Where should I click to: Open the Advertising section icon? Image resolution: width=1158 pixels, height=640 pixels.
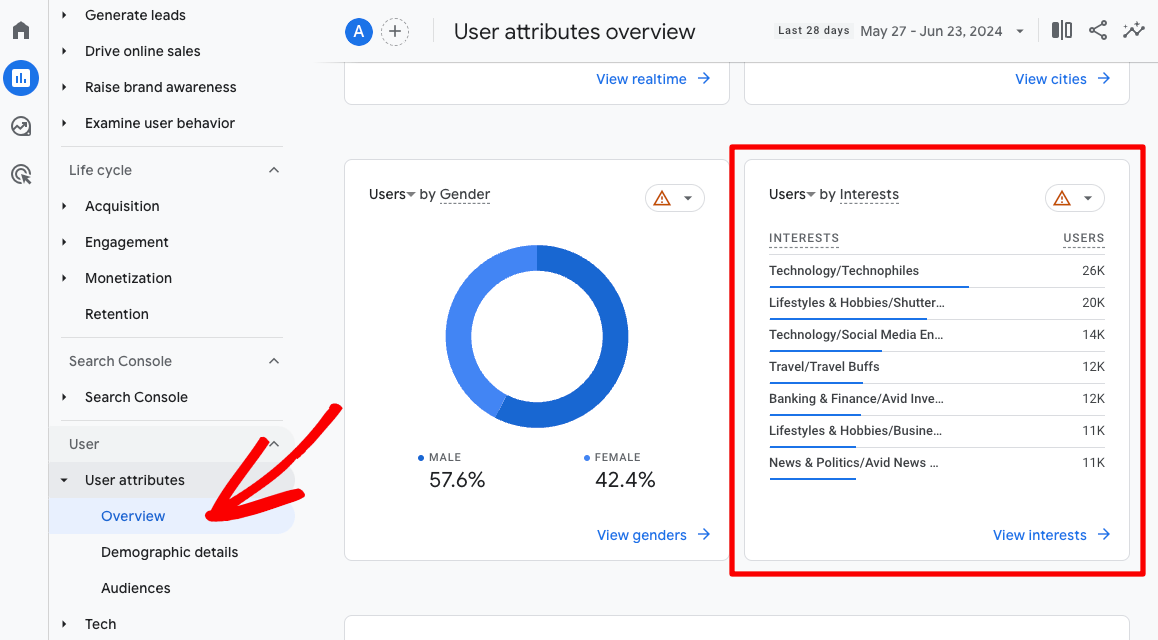(x=21, y=173)
